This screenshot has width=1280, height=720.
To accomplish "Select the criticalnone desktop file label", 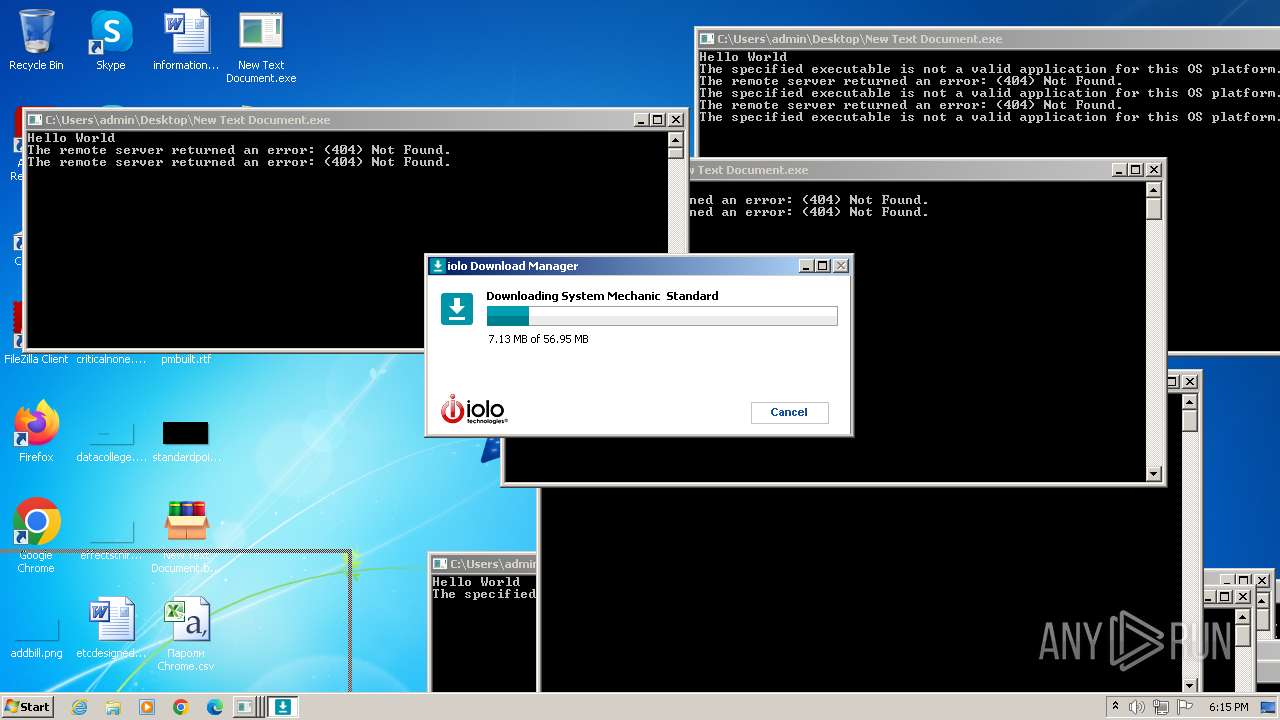I will pos(111,359).
